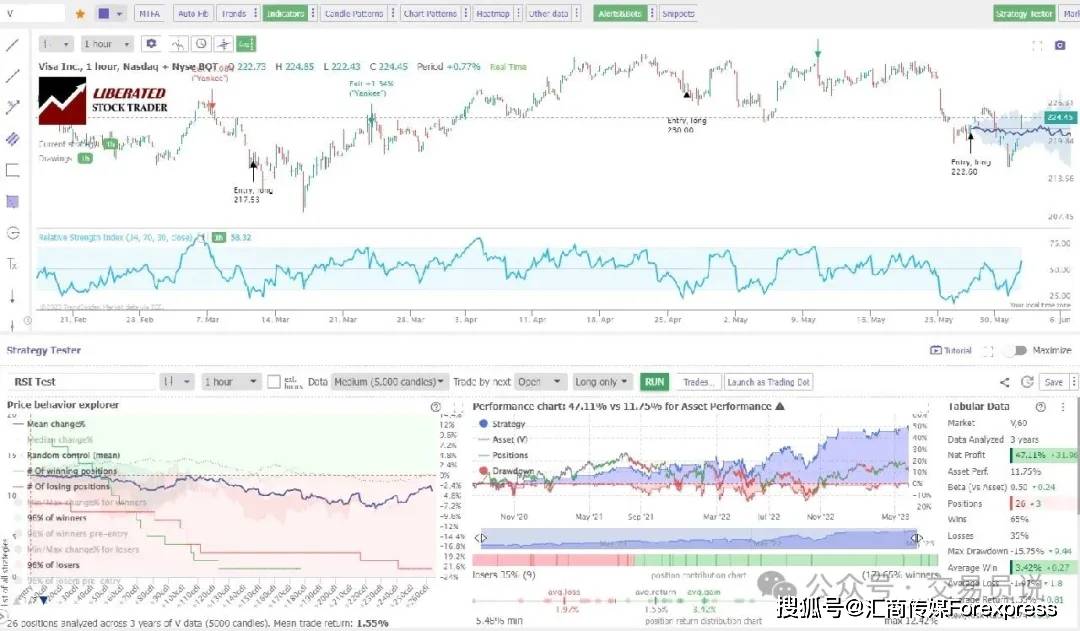1080x631 pixels.
Task: Pick the filled rectangle drawing tool
Action: (13, 201)
